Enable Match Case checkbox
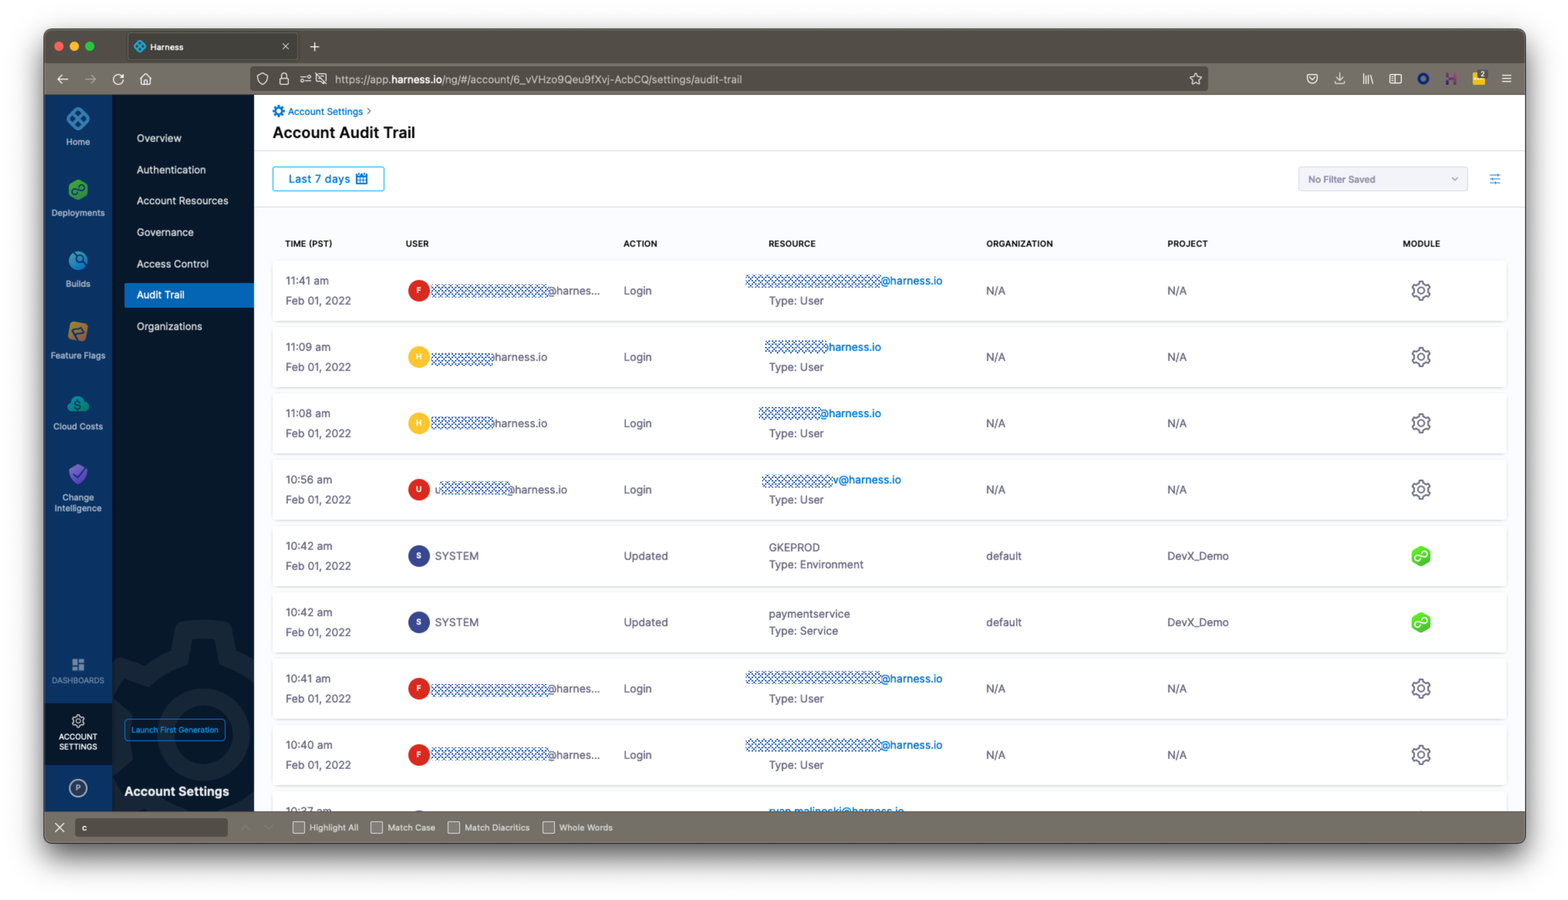This screenshot has height=900, width=1568. (x=377, y=827)
